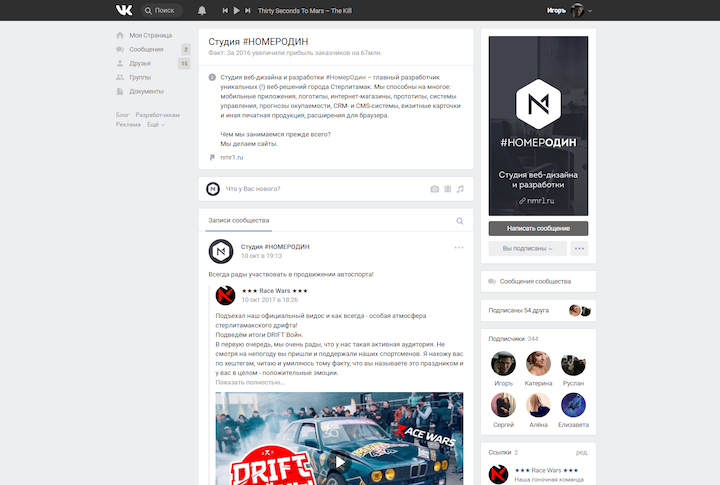Open the Вы подписаны dropdown
Image resolution: width=720 pixels, height=485 pixels.
pyautogui.click(x=528, y=248)
